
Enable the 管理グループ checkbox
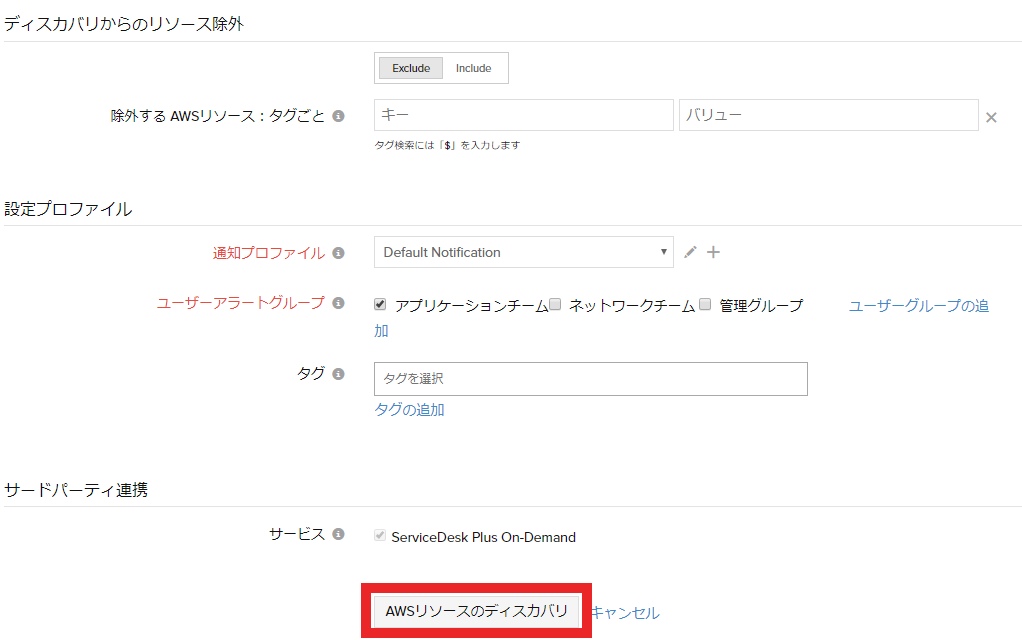[x=703, y=303]
